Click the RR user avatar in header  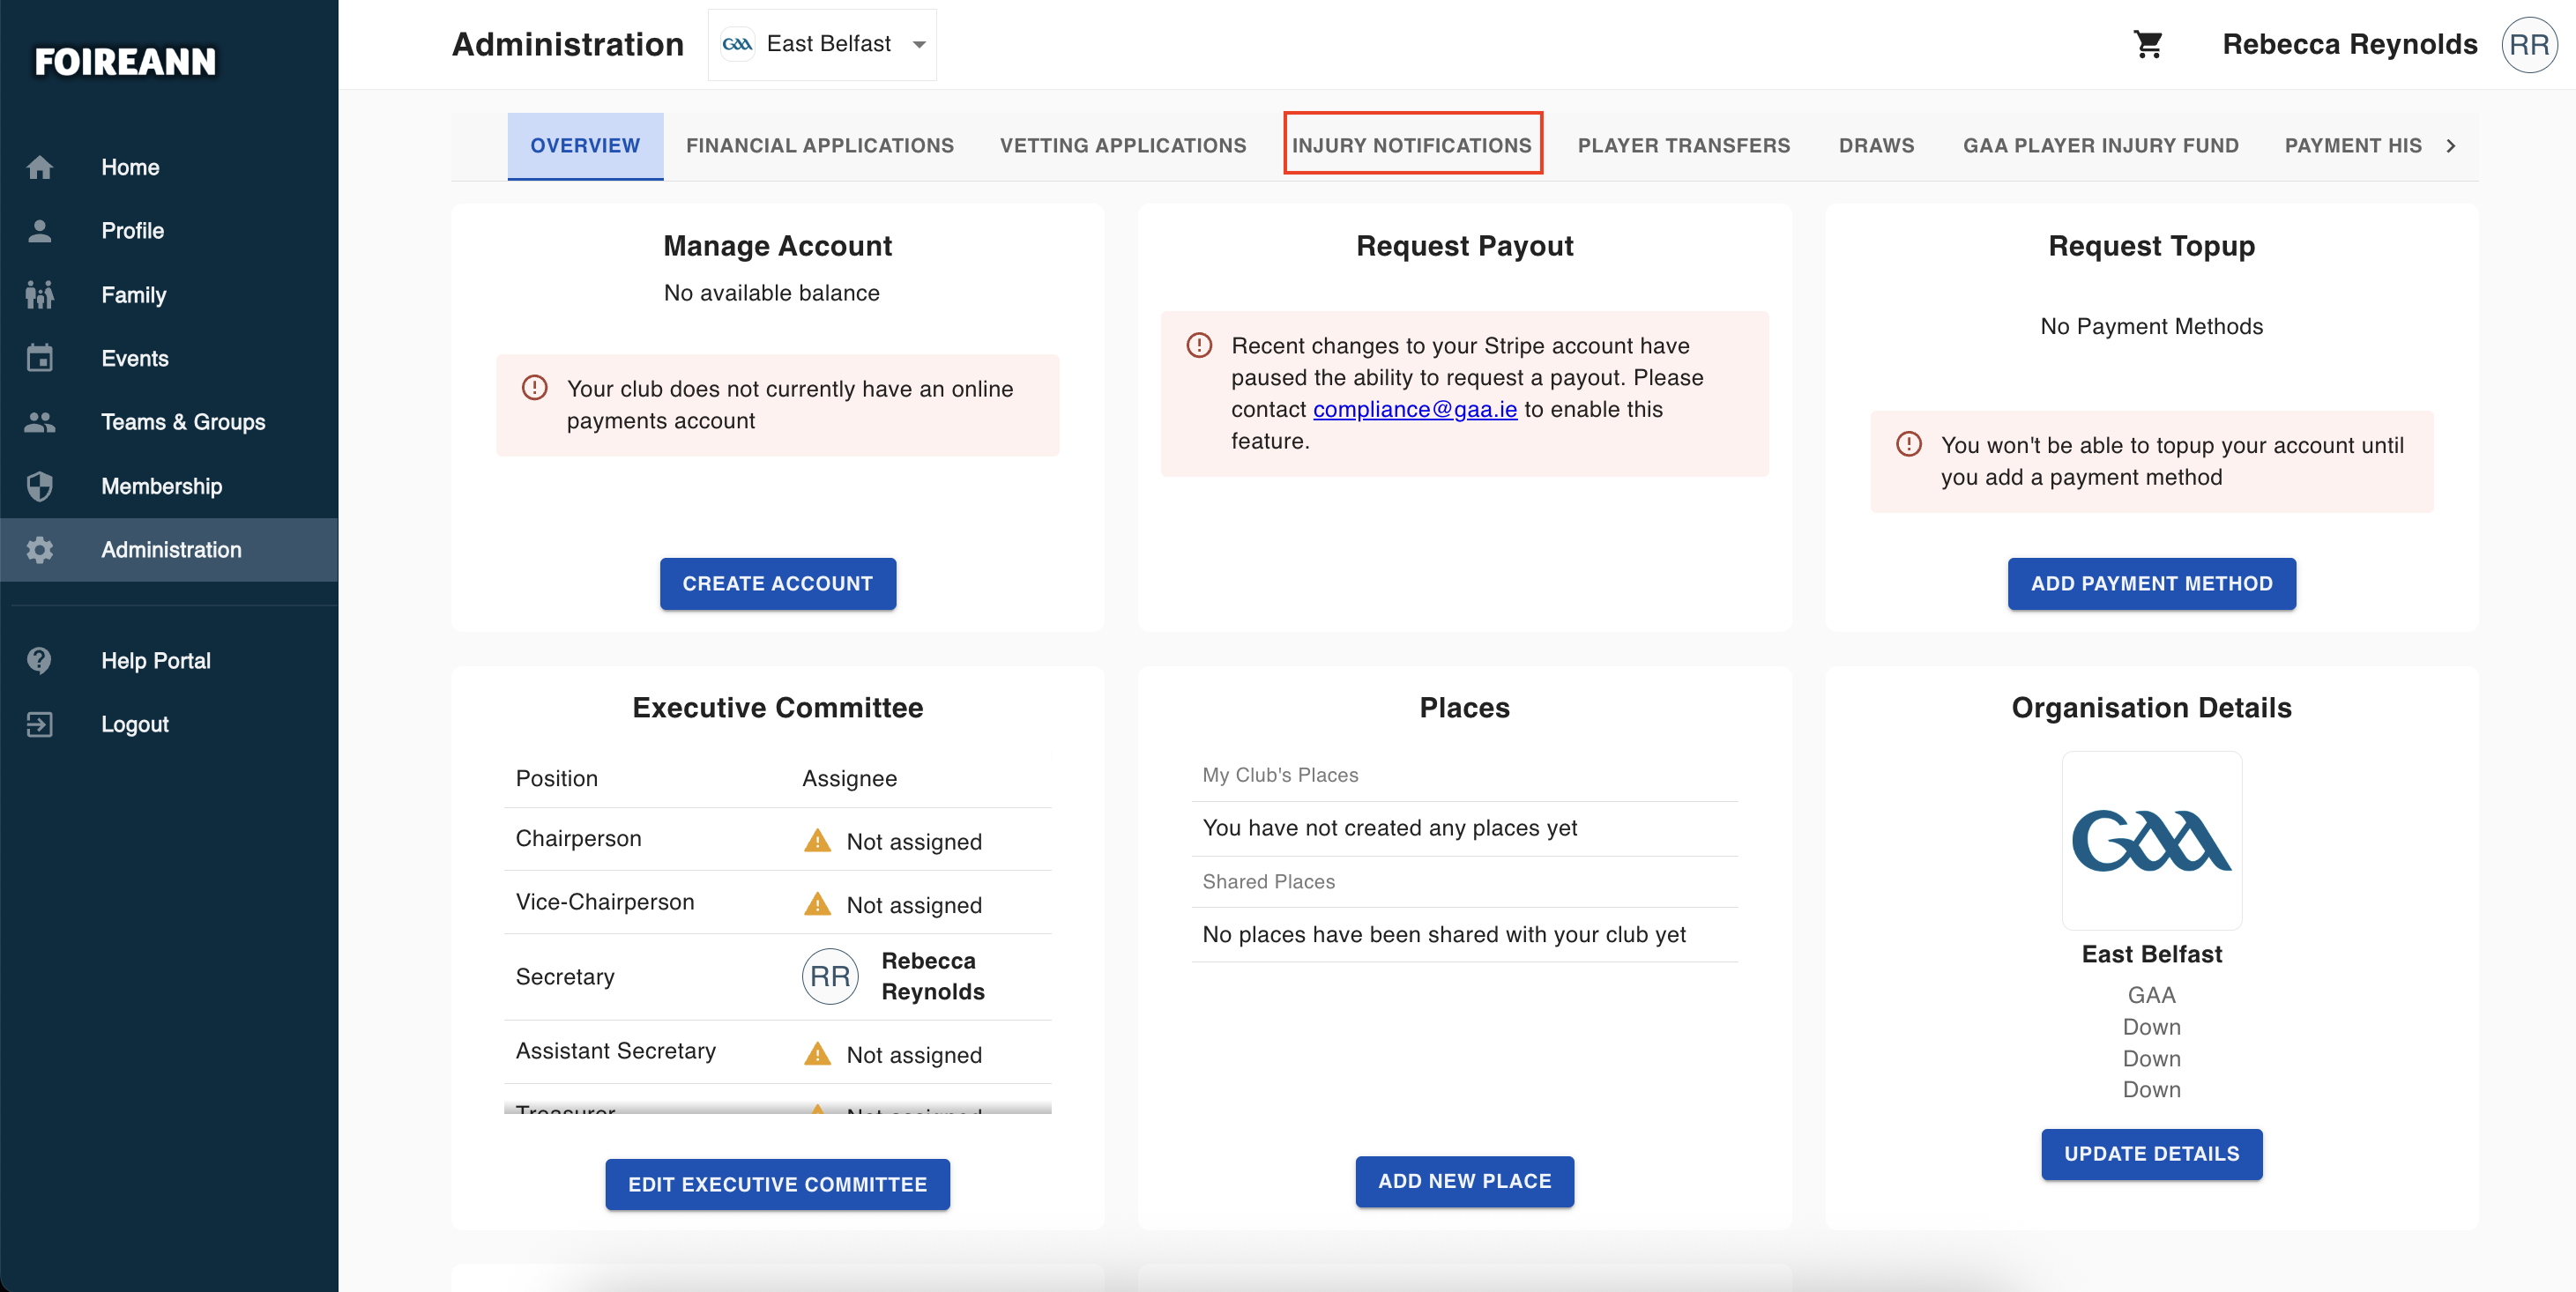2529,44
